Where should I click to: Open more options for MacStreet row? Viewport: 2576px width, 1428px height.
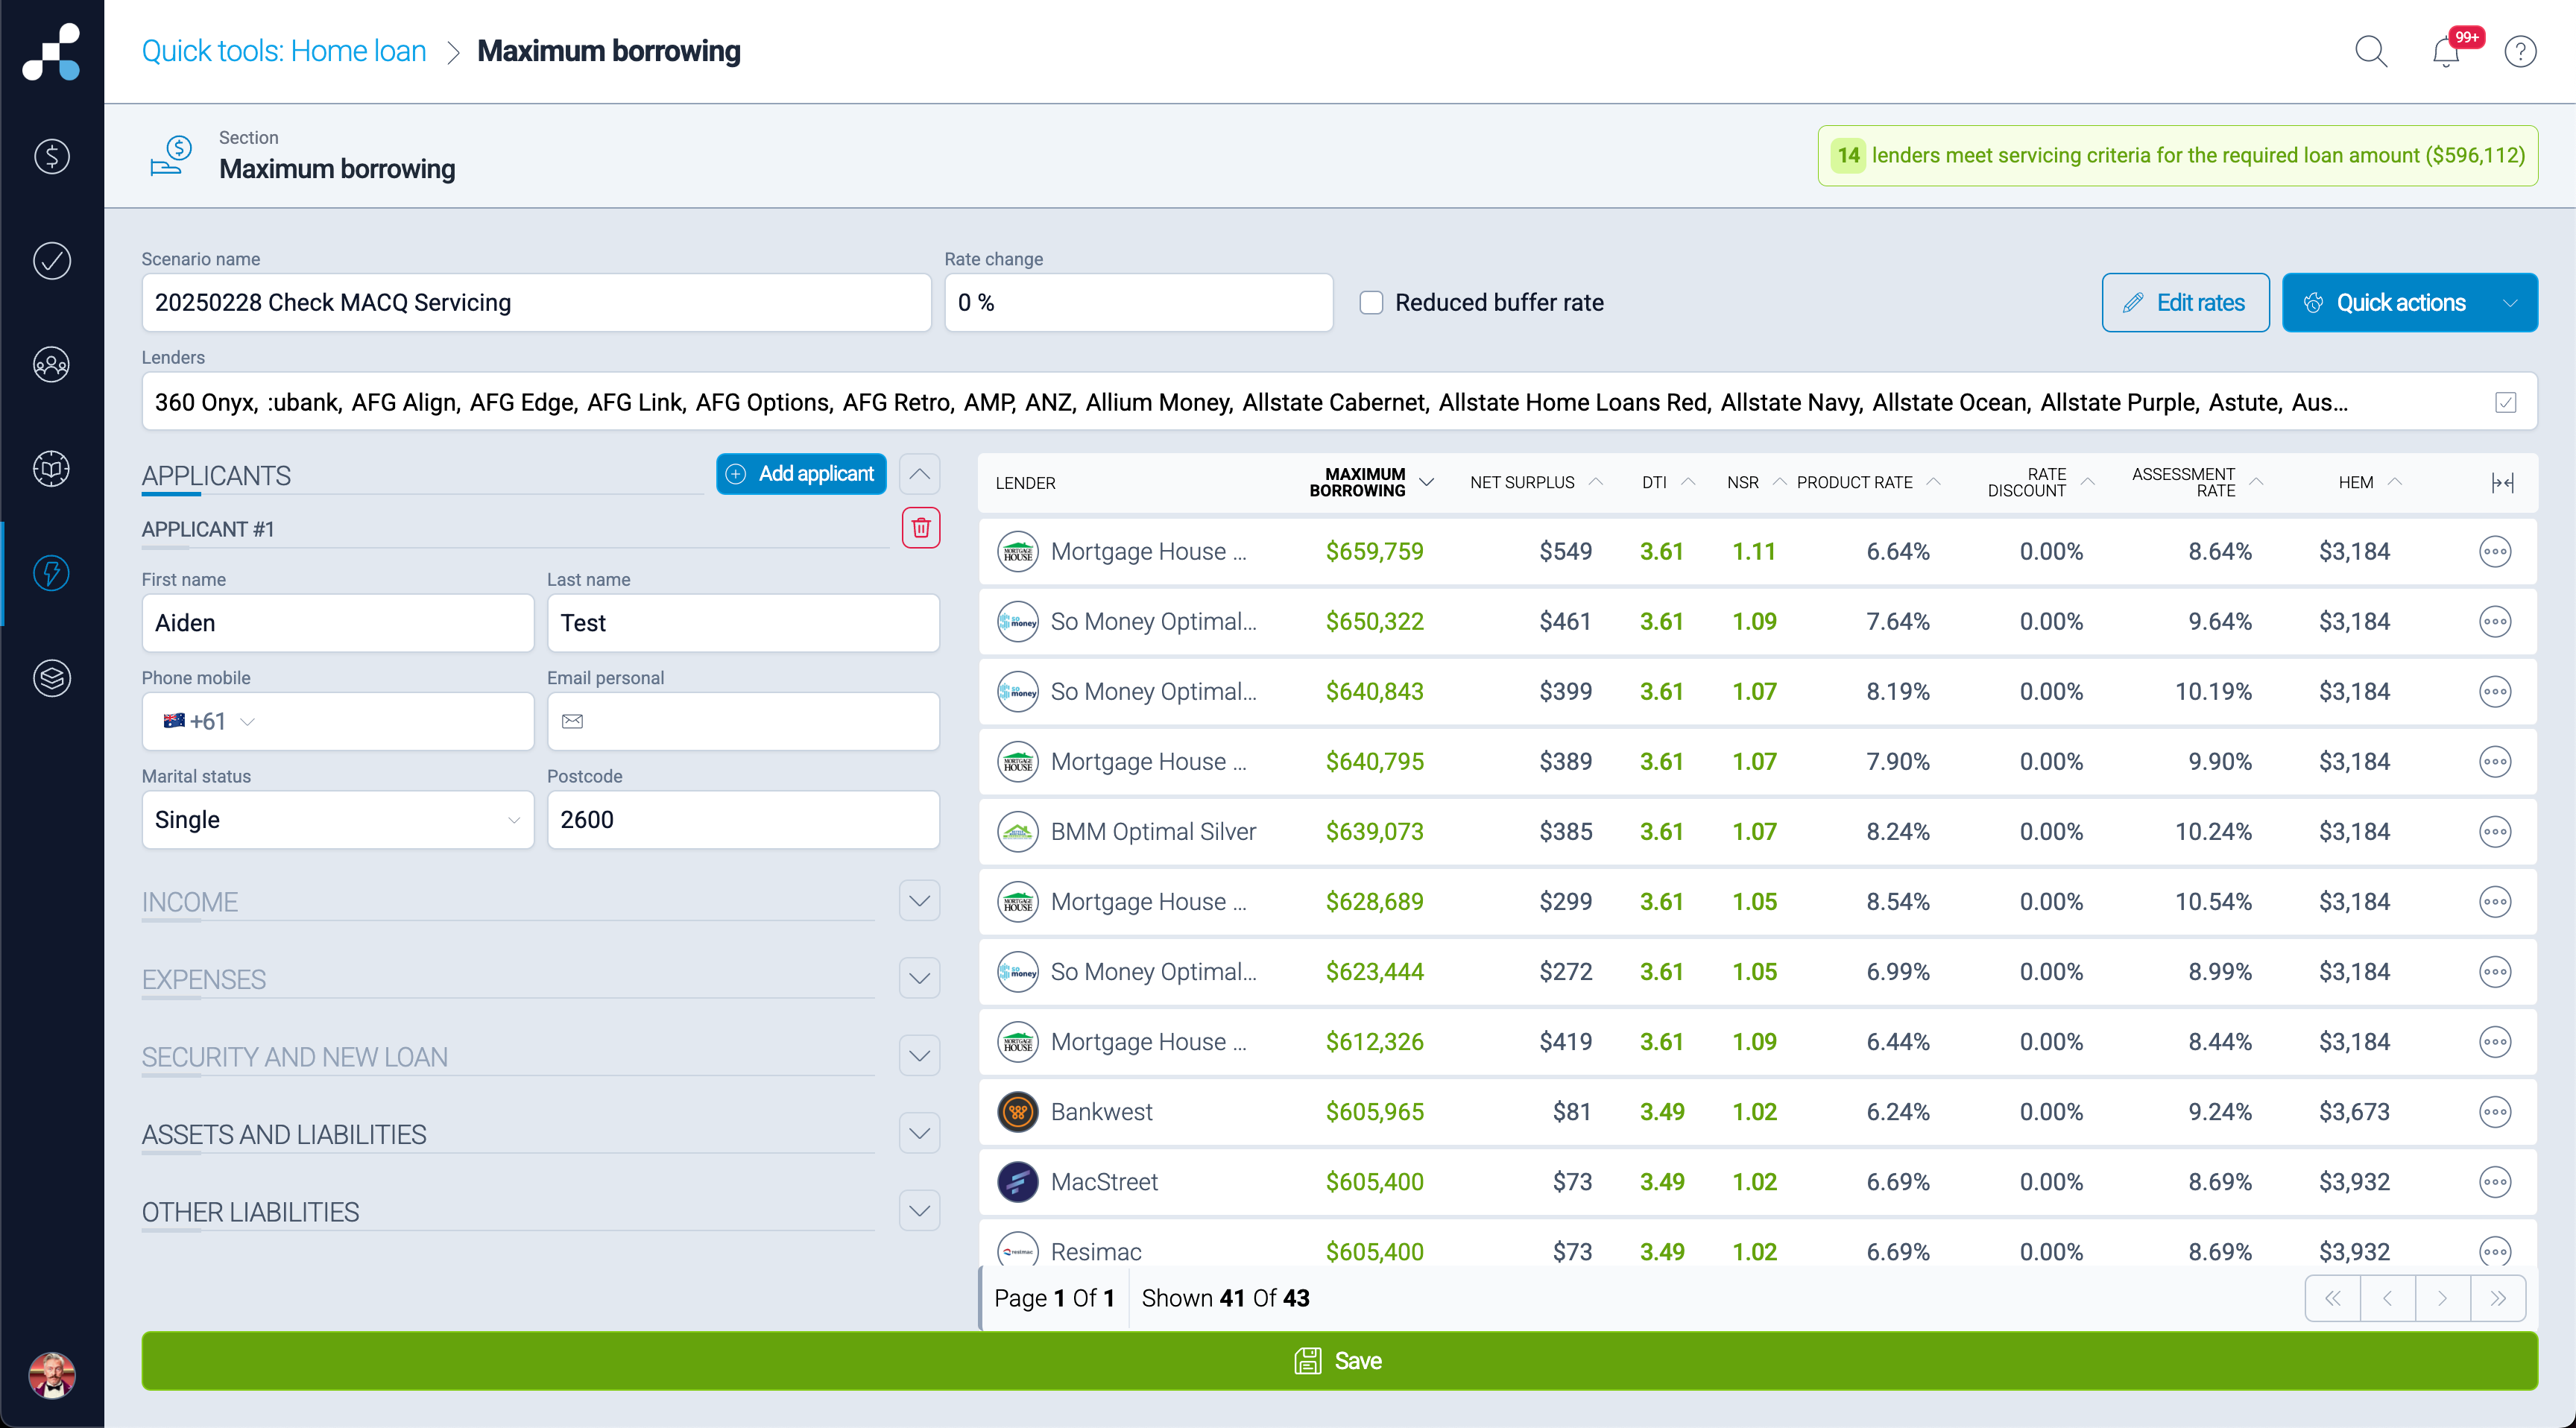coord(2495,1182)
